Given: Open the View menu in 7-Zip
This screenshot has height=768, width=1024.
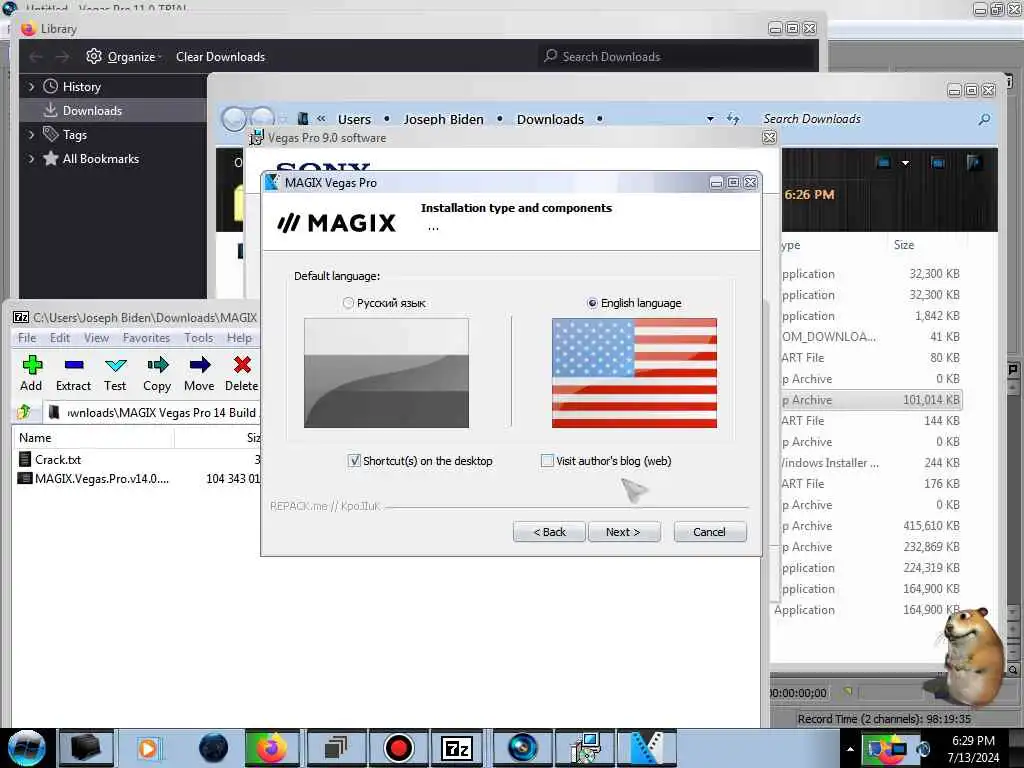Looking at the screenshot, I should [x=96, y=338].
